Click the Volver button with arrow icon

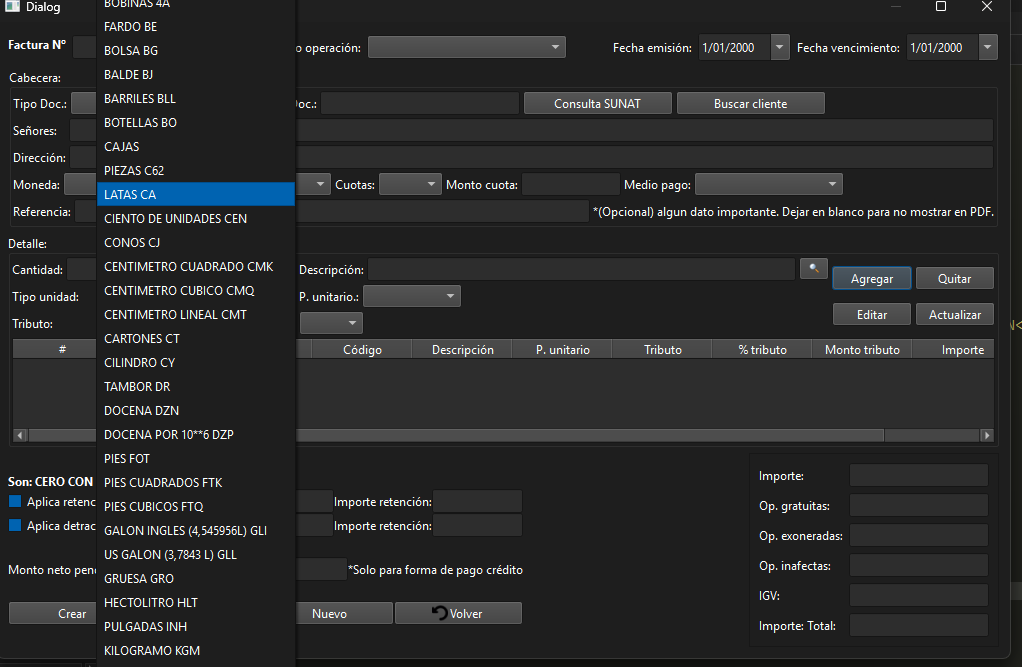458,613
